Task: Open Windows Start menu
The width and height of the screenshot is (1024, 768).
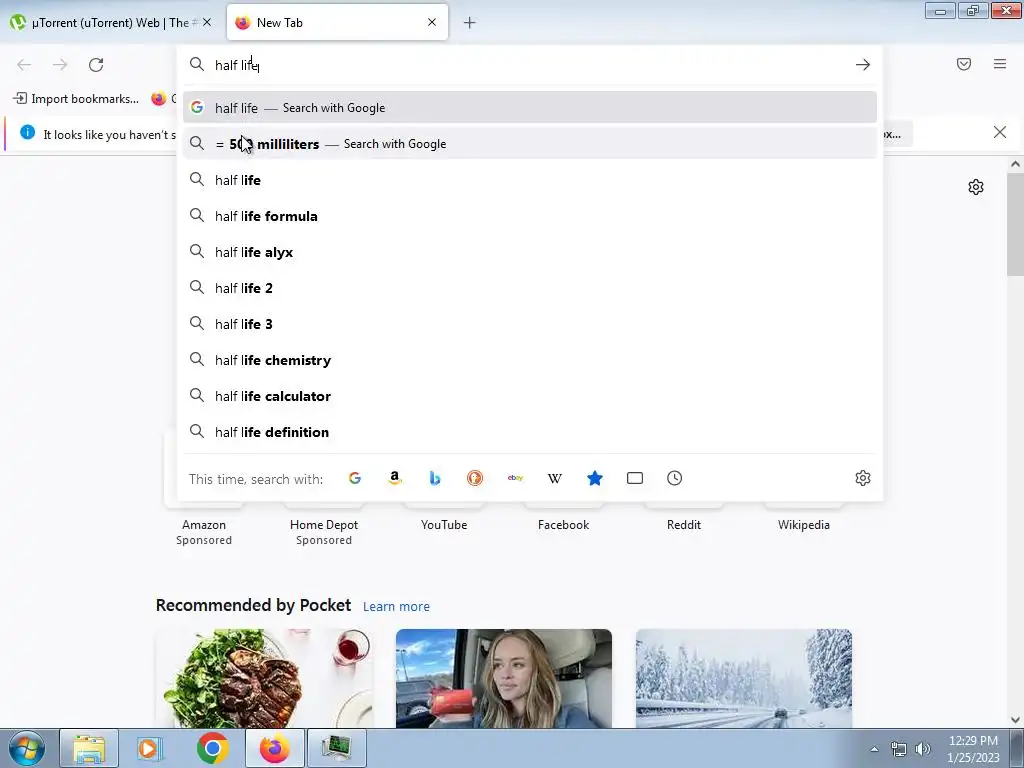Action: point(27,748)
